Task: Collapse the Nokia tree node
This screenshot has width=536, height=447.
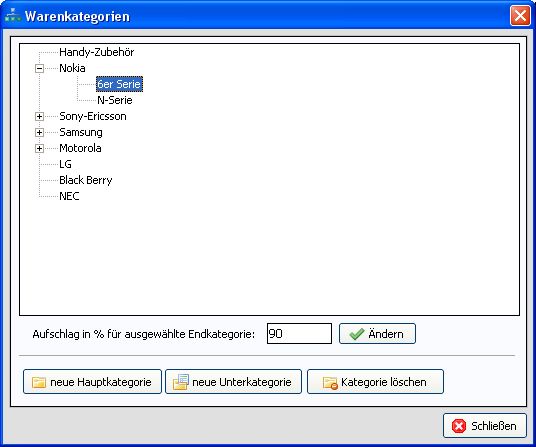Action: (x=39, y=68)
